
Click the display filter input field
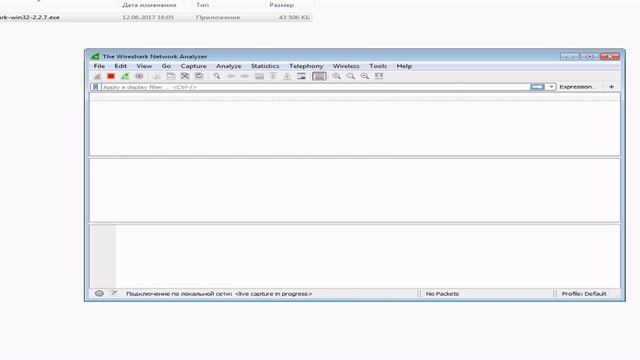tap(315, 87)
